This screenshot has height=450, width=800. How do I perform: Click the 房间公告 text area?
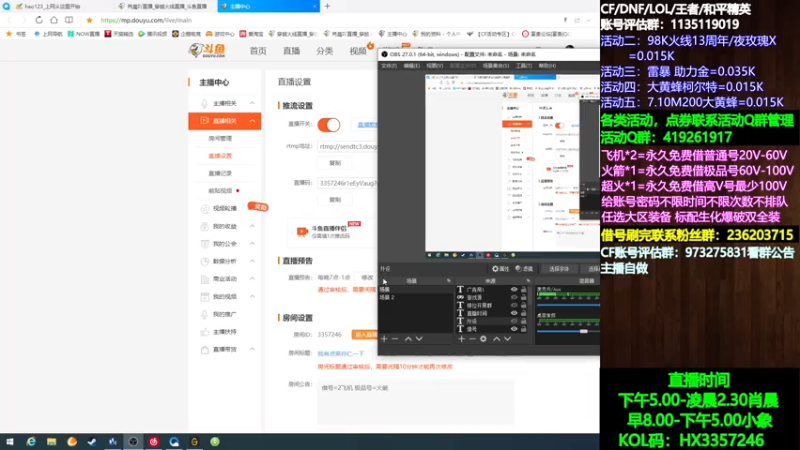[x=415, y=402]
